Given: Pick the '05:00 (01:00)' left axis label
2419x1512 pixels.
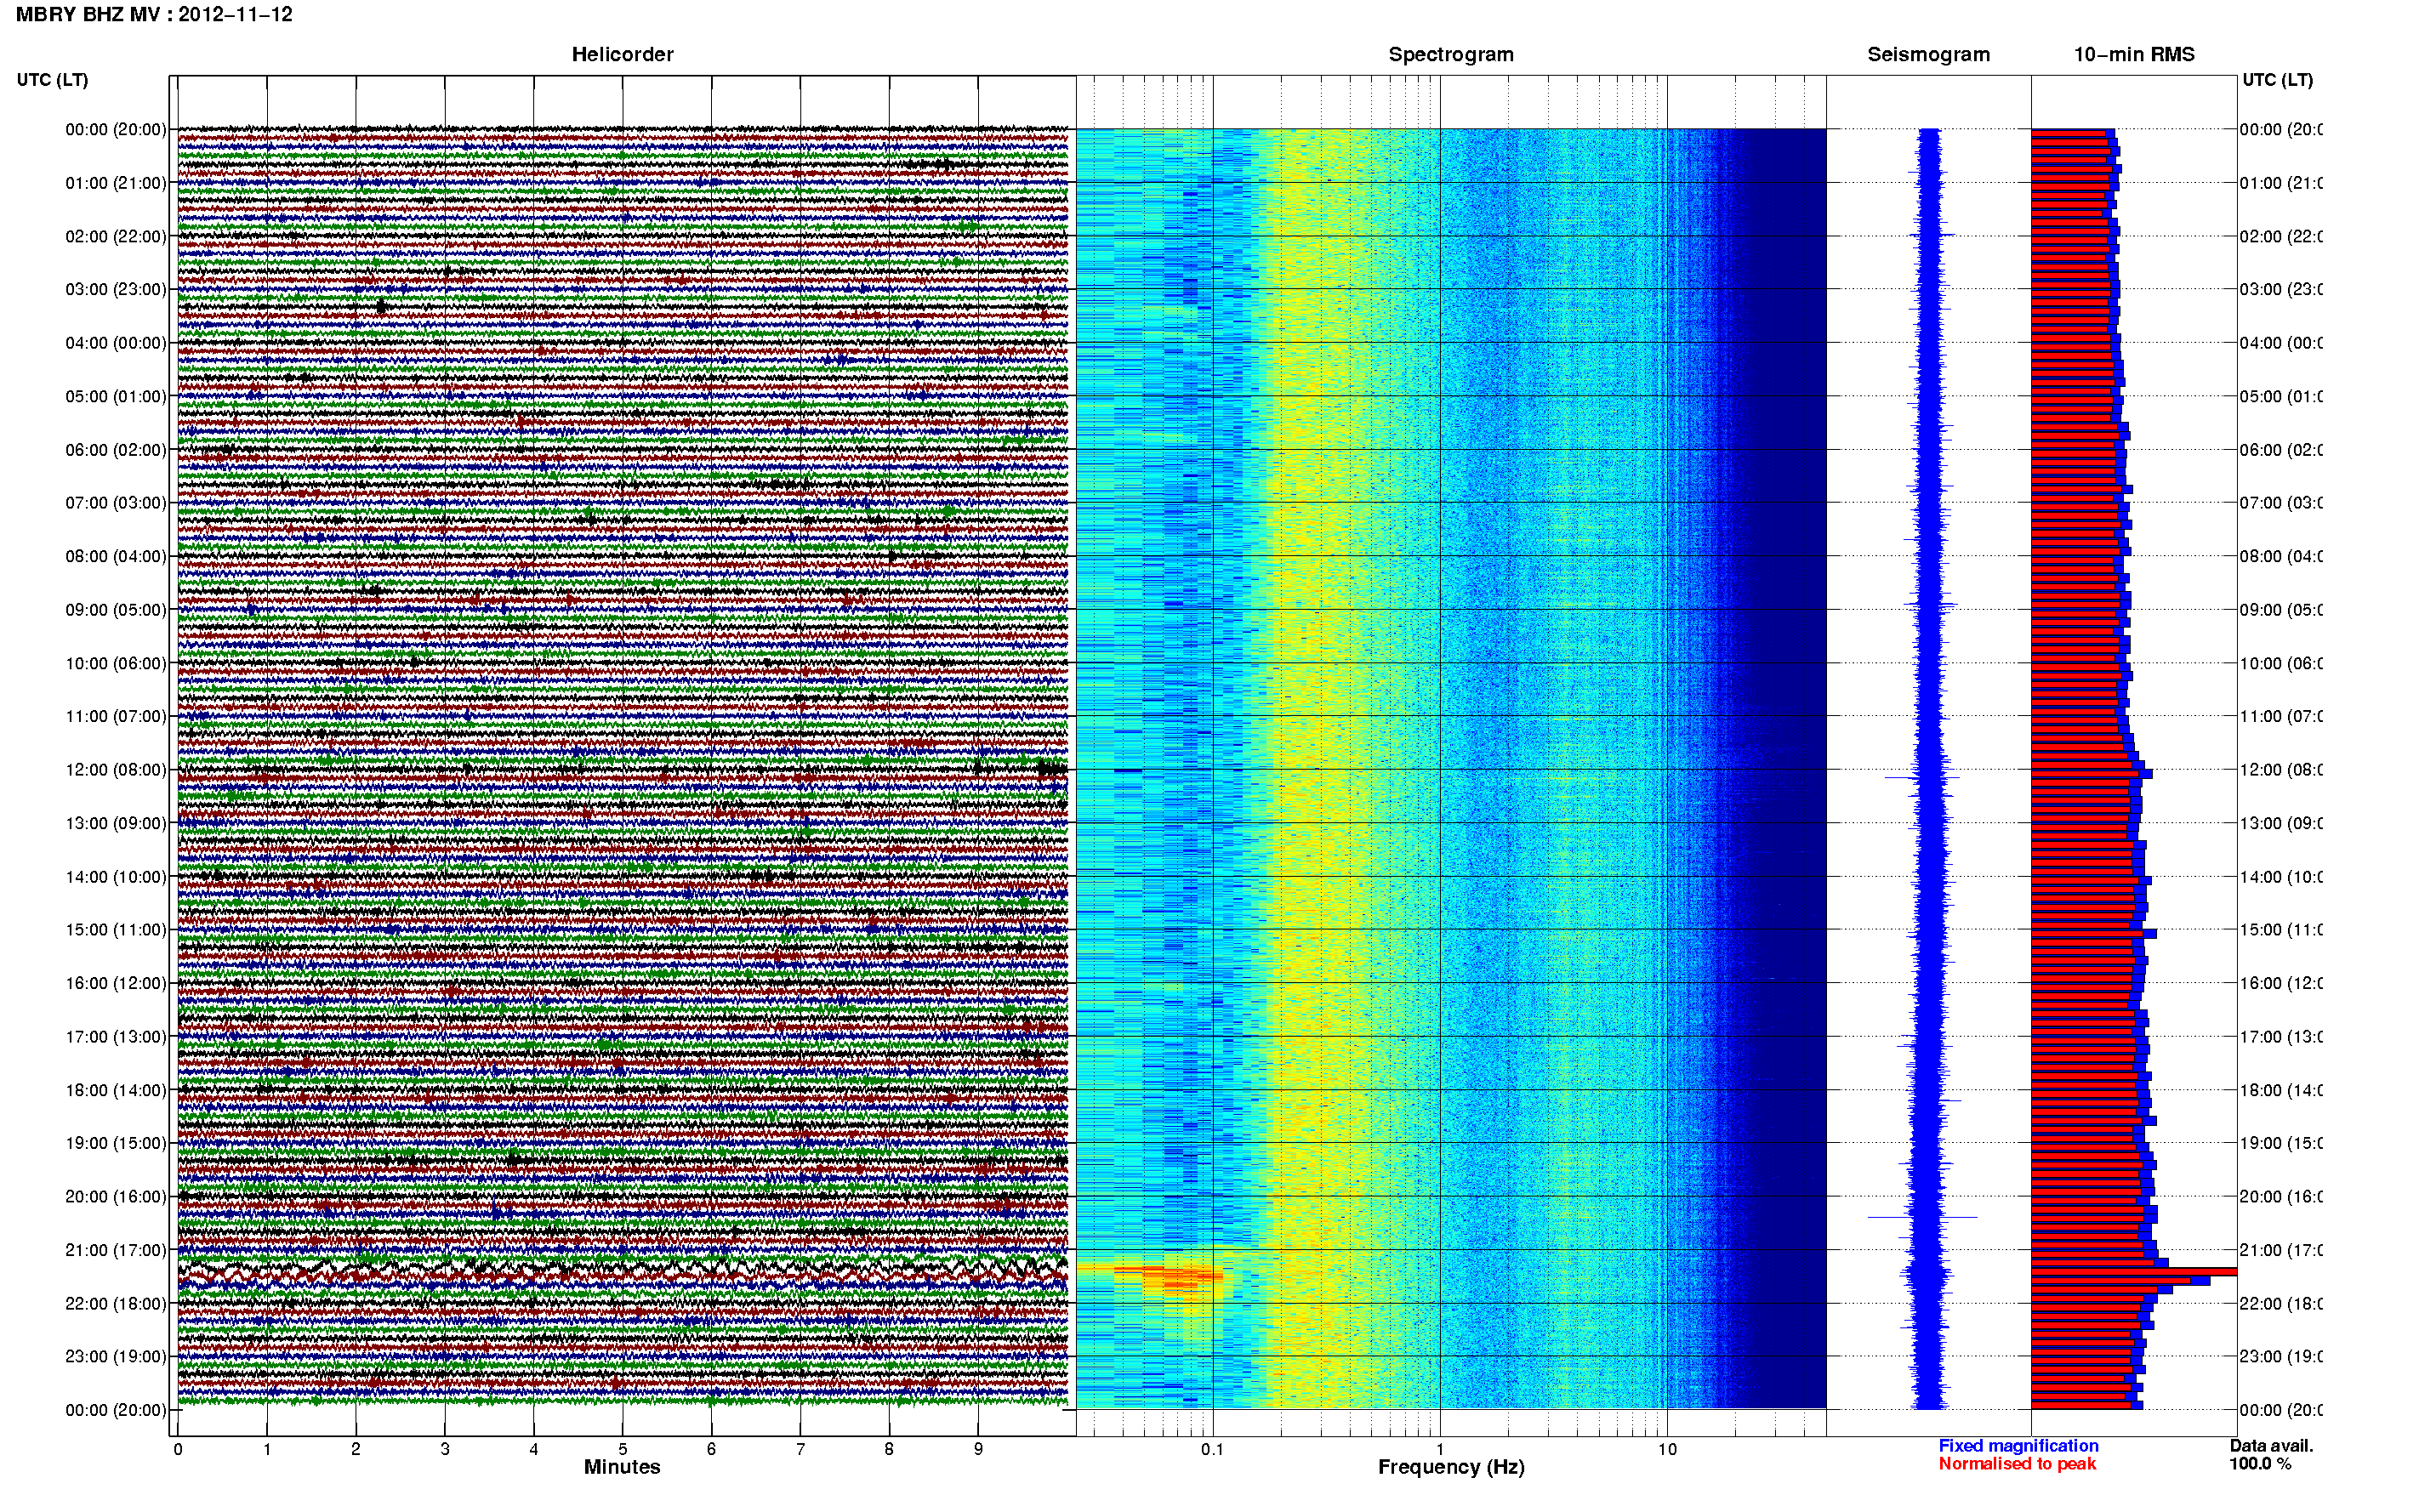Looking at the screenshot, I should click(x=116, y=396).
